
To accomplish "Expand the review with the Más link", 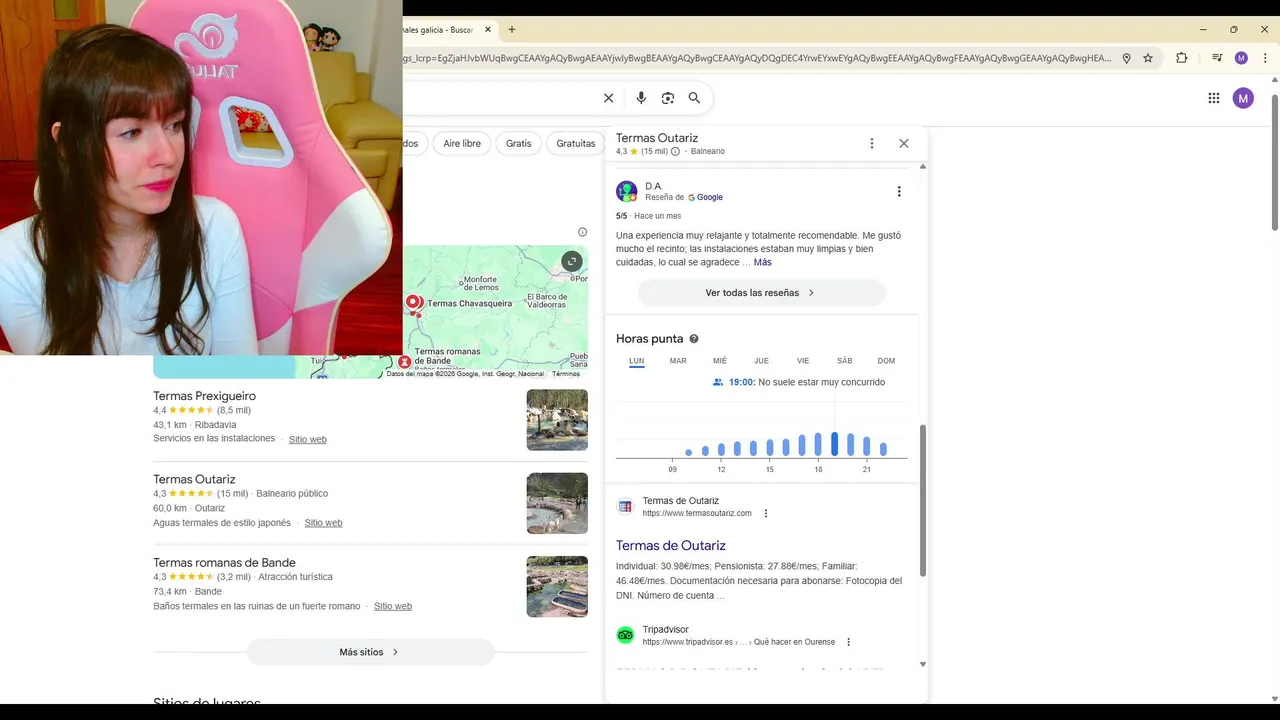I will (x=763, y=262).
